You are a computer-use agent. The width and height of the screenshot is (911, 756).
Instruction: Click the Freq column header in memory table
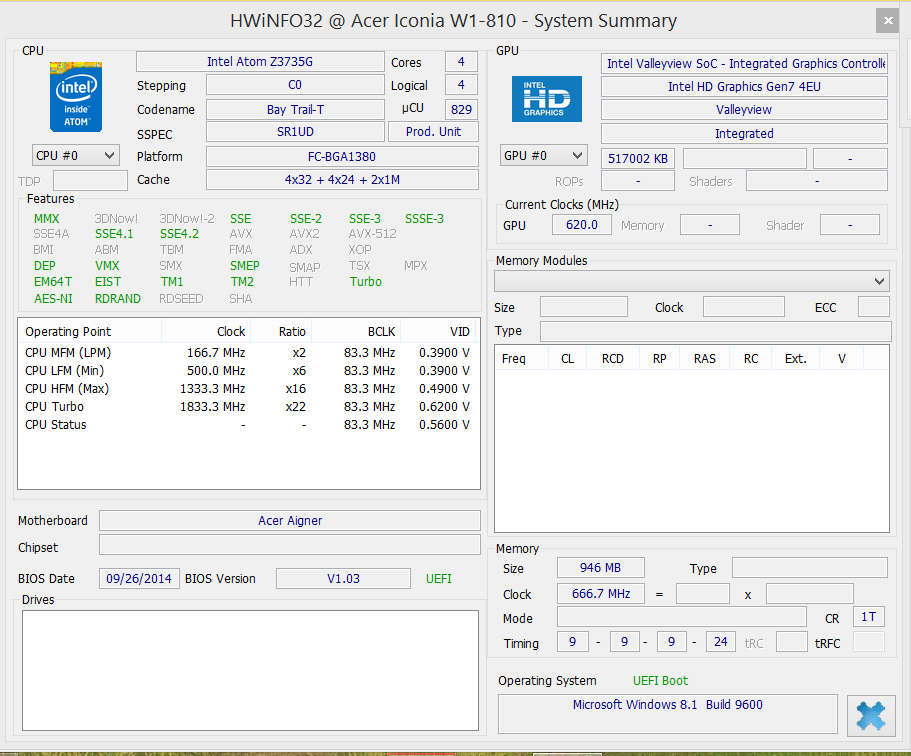(x=521, y=359)
